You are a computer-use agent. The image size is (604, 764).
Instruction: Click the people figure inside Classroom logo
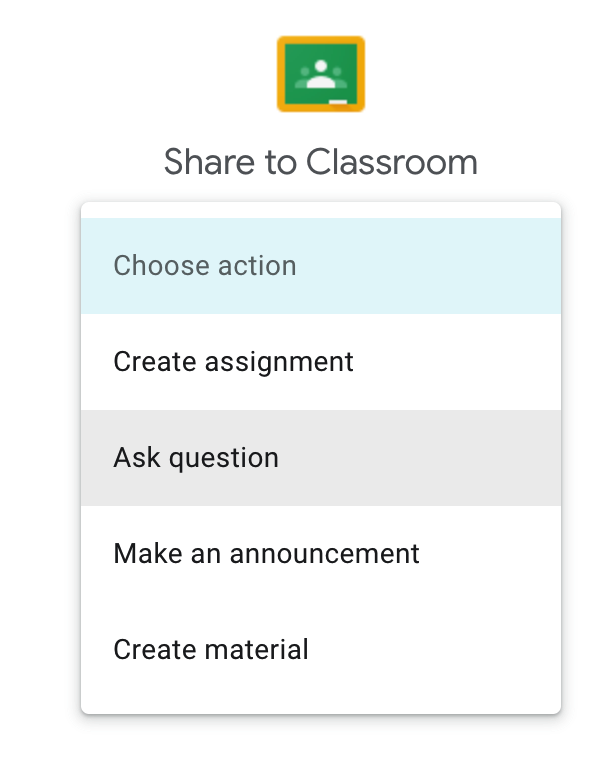pyautogui.click(x=321, y=74)
